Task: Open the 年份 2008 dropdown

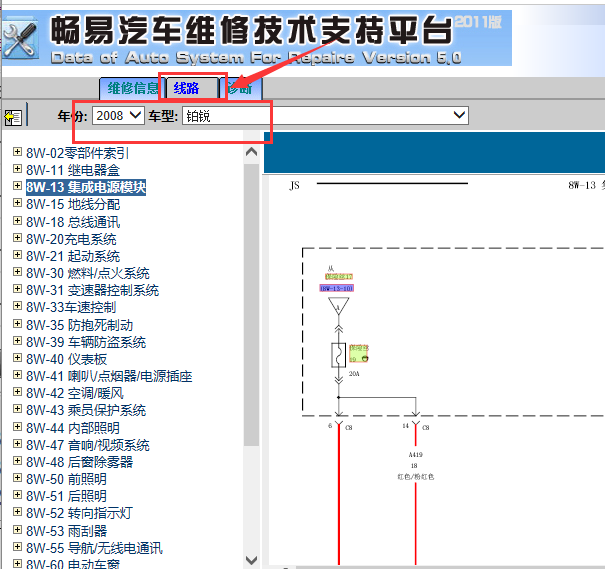Action: (x=118, y=115)
